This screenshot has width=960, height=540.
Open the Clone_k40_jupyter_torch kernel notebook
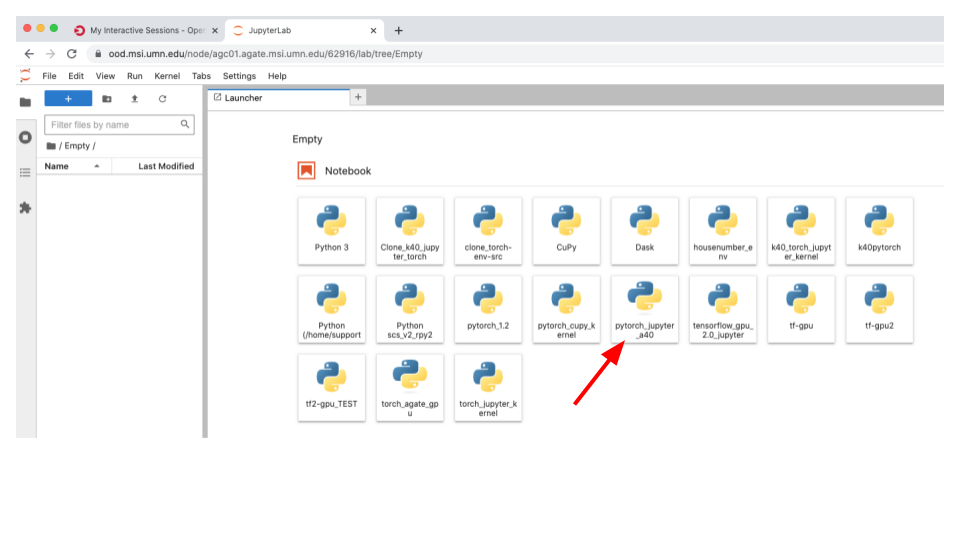coord(410,231)
